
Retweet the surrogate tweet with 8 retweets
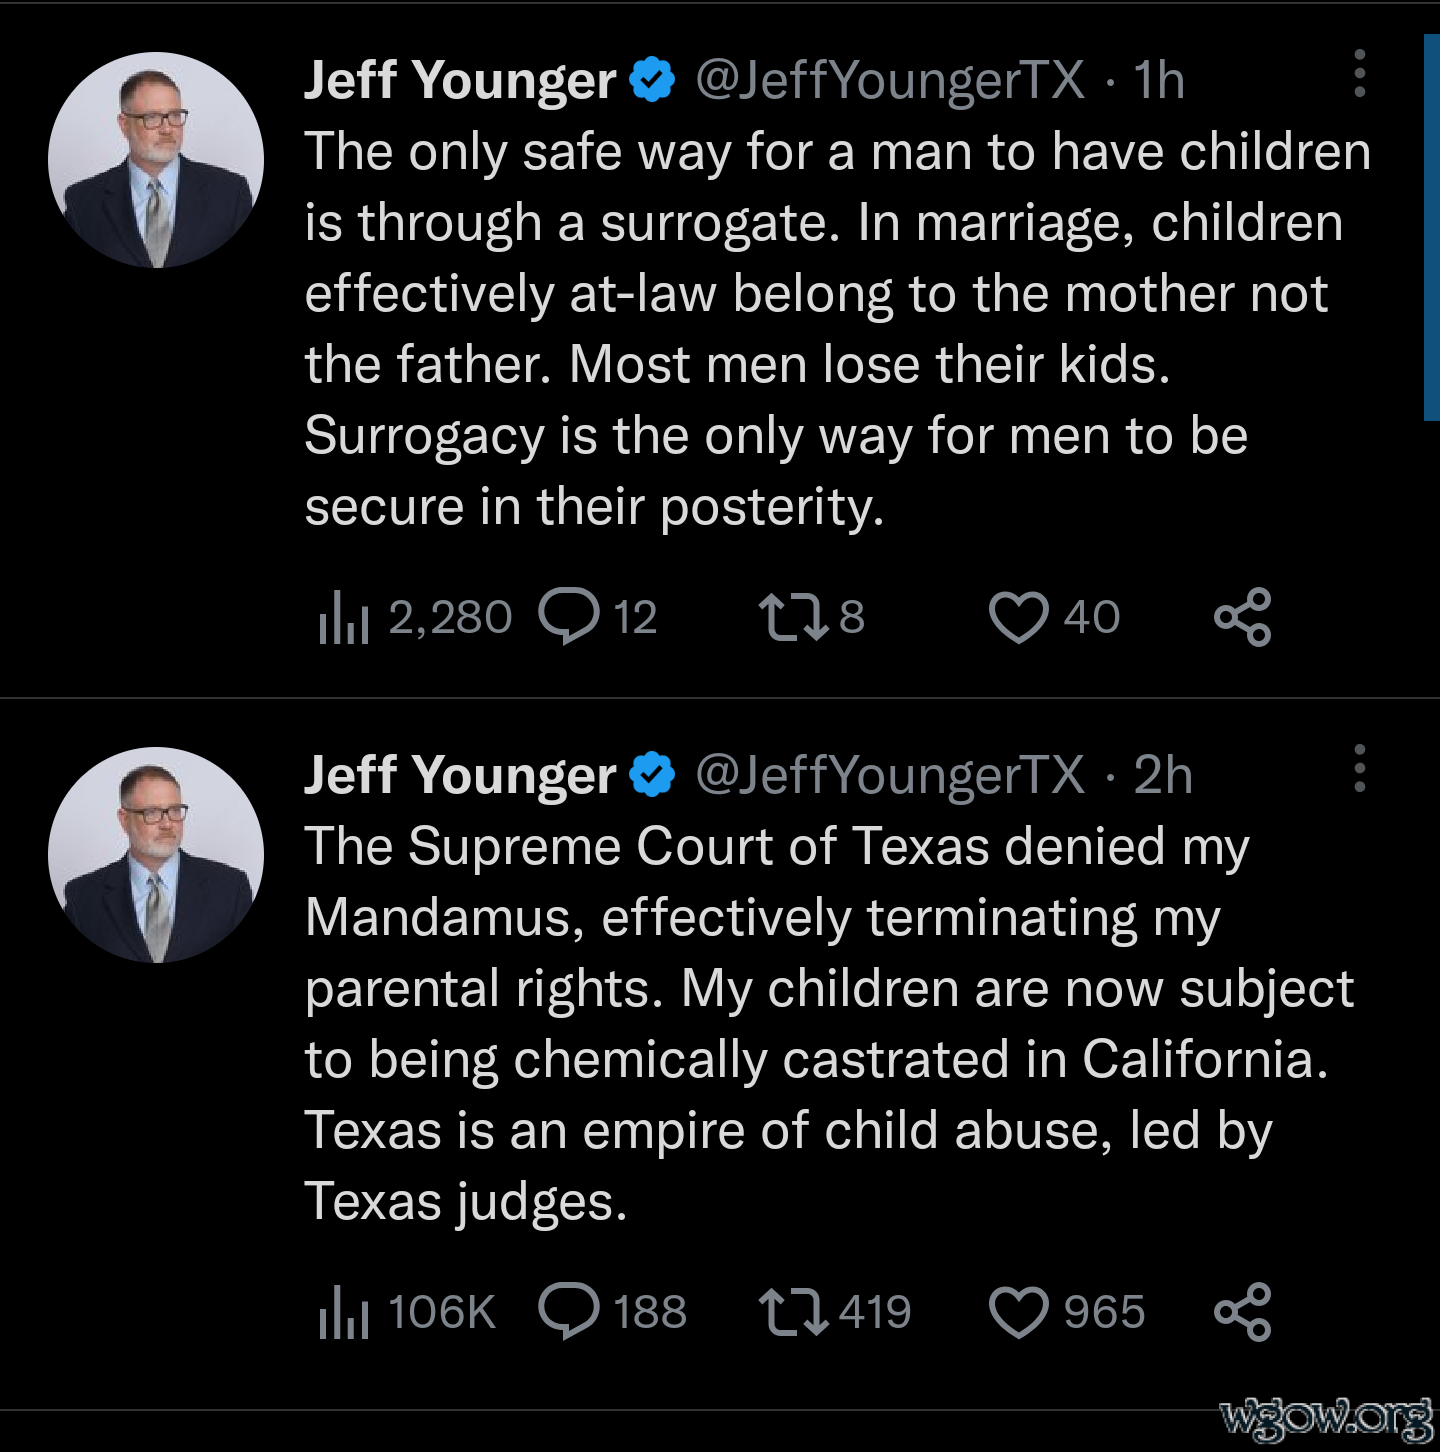(793, 616)
